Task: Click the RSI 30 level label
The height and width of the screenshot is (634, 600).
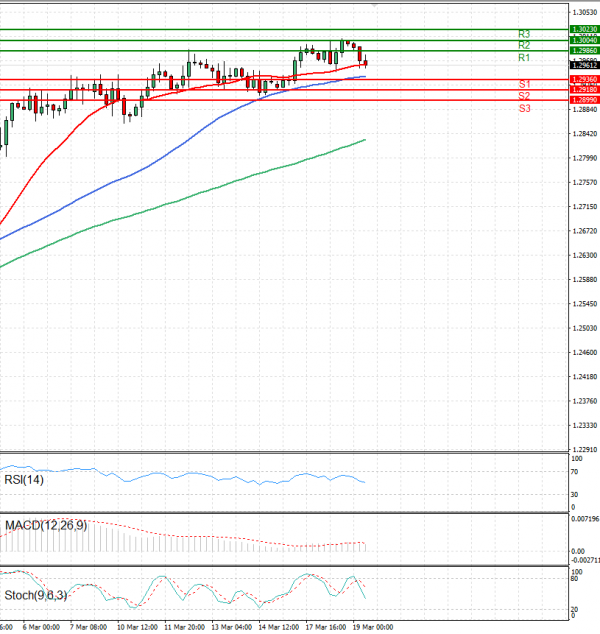Action: 574,495
